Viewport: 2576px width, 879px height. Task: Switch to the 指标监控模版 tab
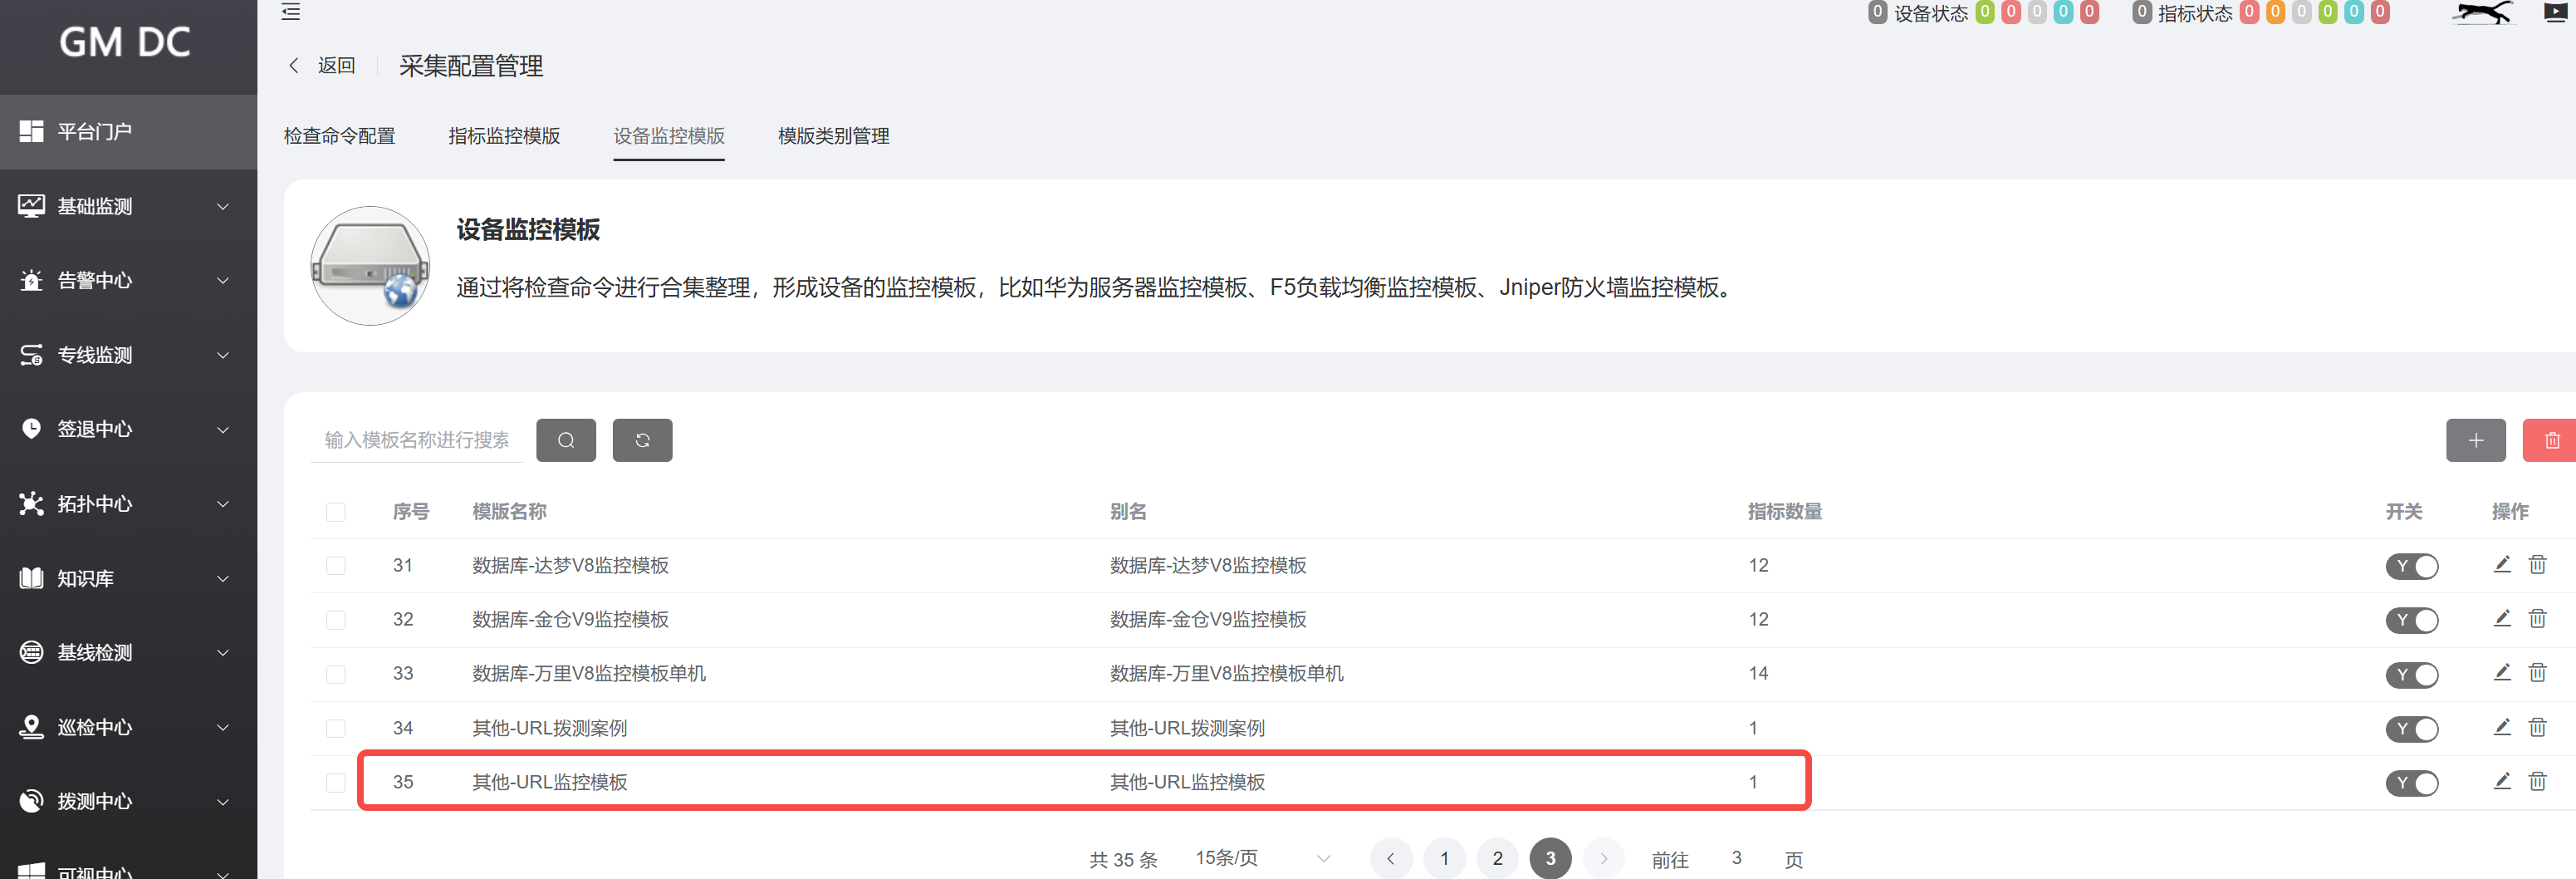(x=504, y=136)
